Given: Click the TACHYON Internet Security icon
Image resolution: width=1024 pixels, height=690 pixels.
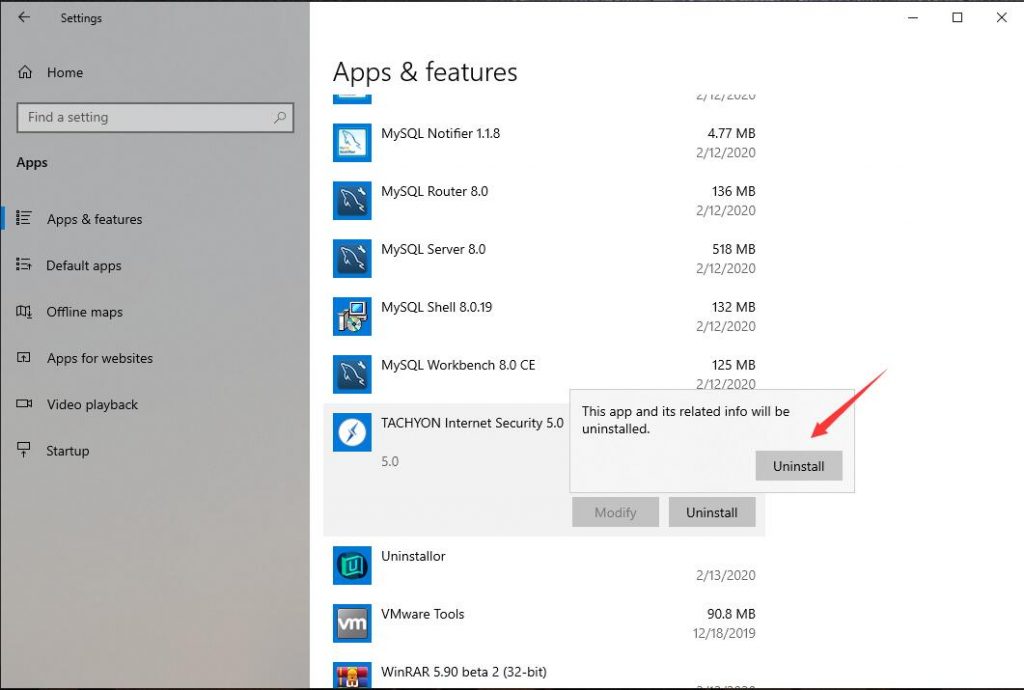Looking at the screenshot, I should [x=352, y=432].
